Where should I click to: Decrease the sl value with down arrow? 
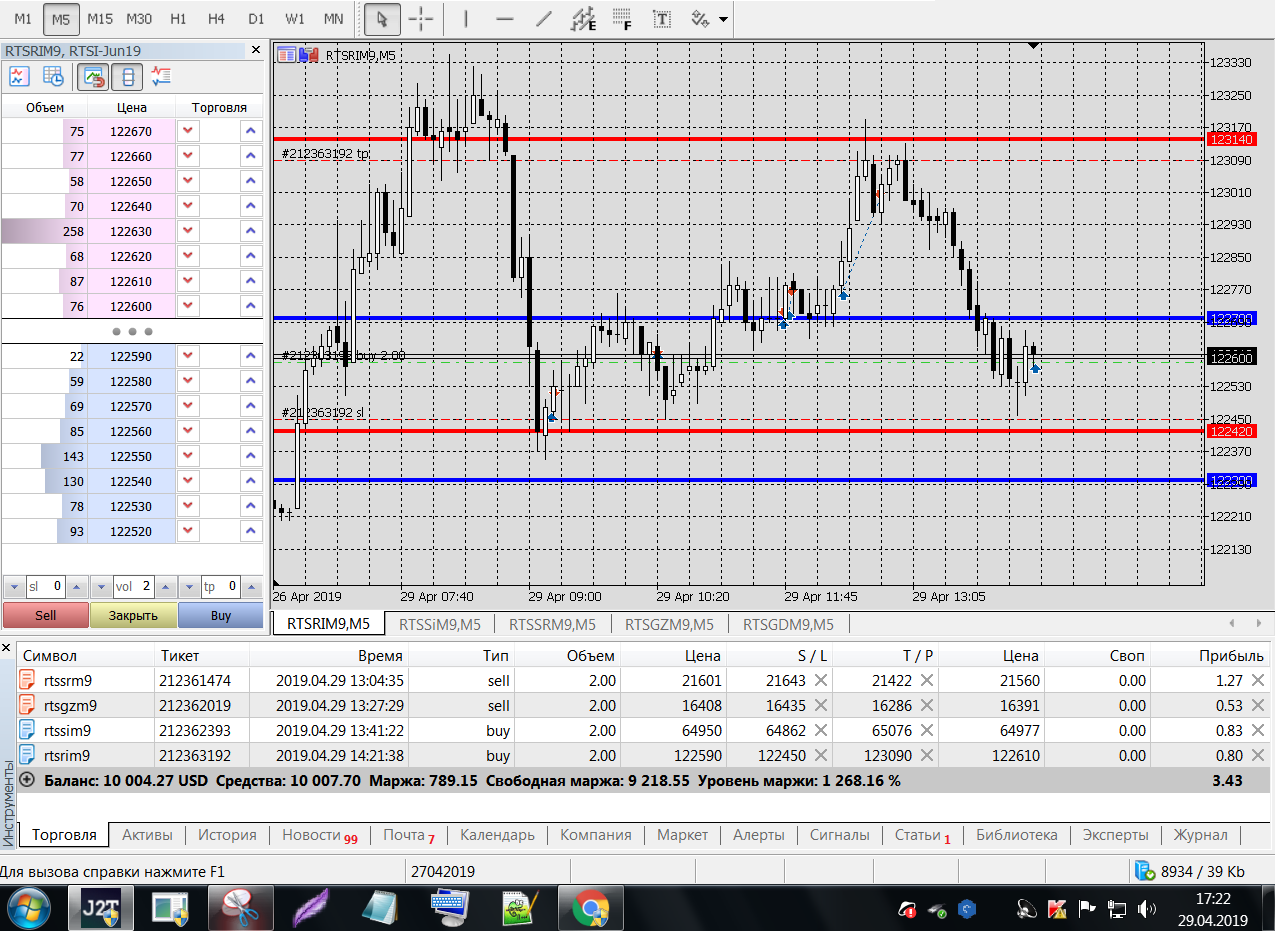[x=13, y=586]
